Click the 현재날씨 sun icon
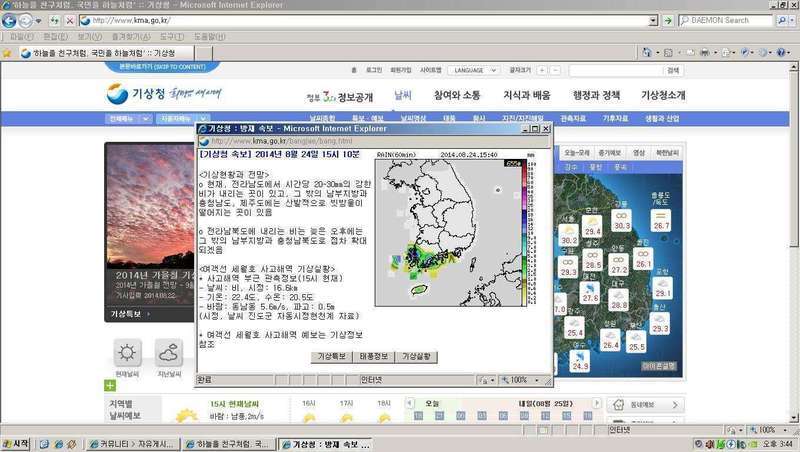 pyautogui.click(x=127, y=353)
